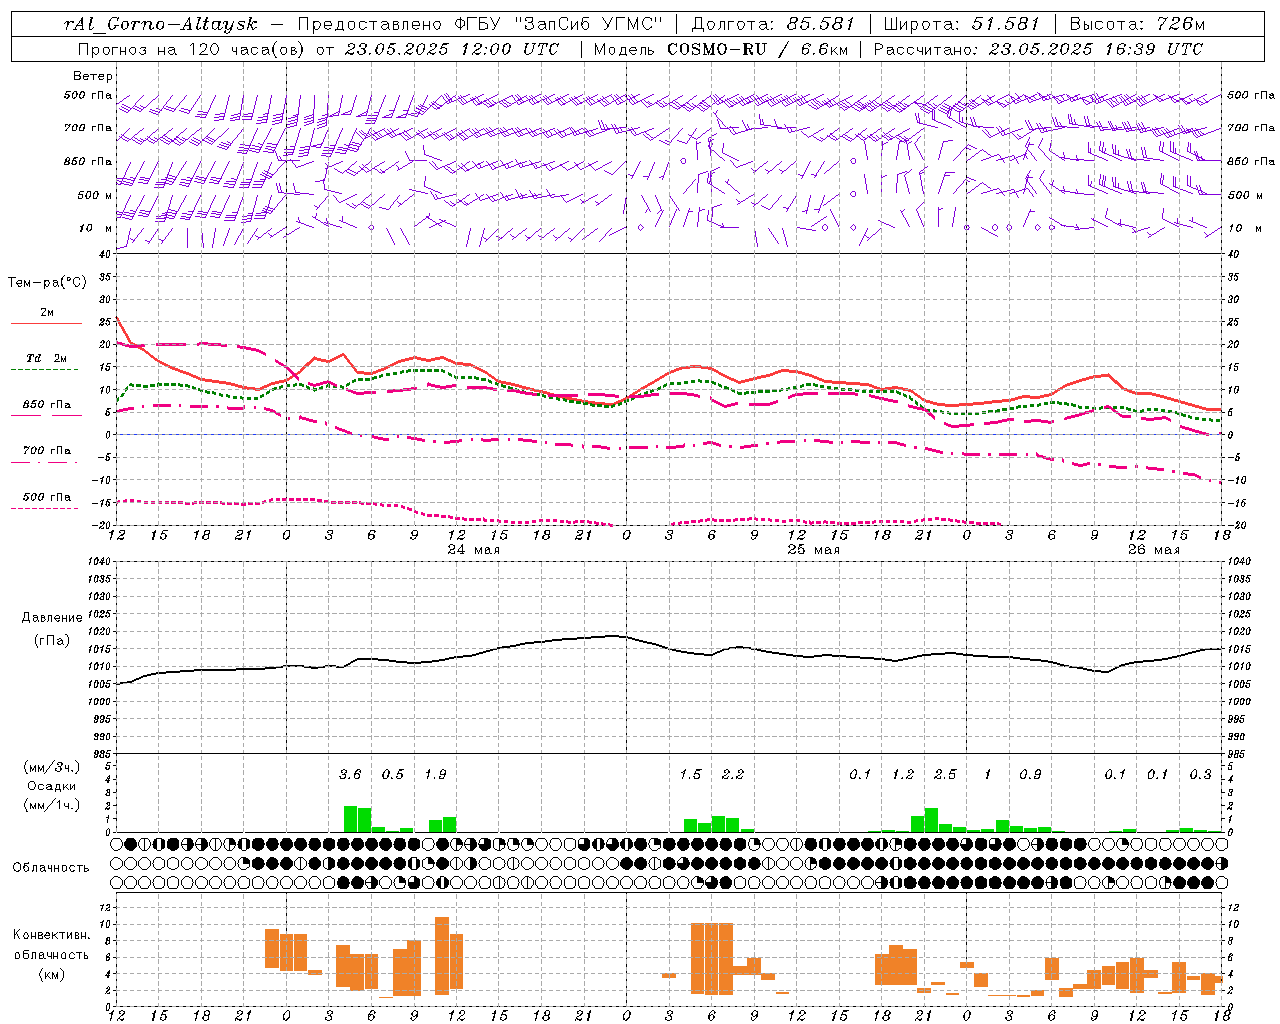Click the "(мм/3ч.)" unit label
The width and height of the screenshot is (1280, 1024).
pos(52,767)
